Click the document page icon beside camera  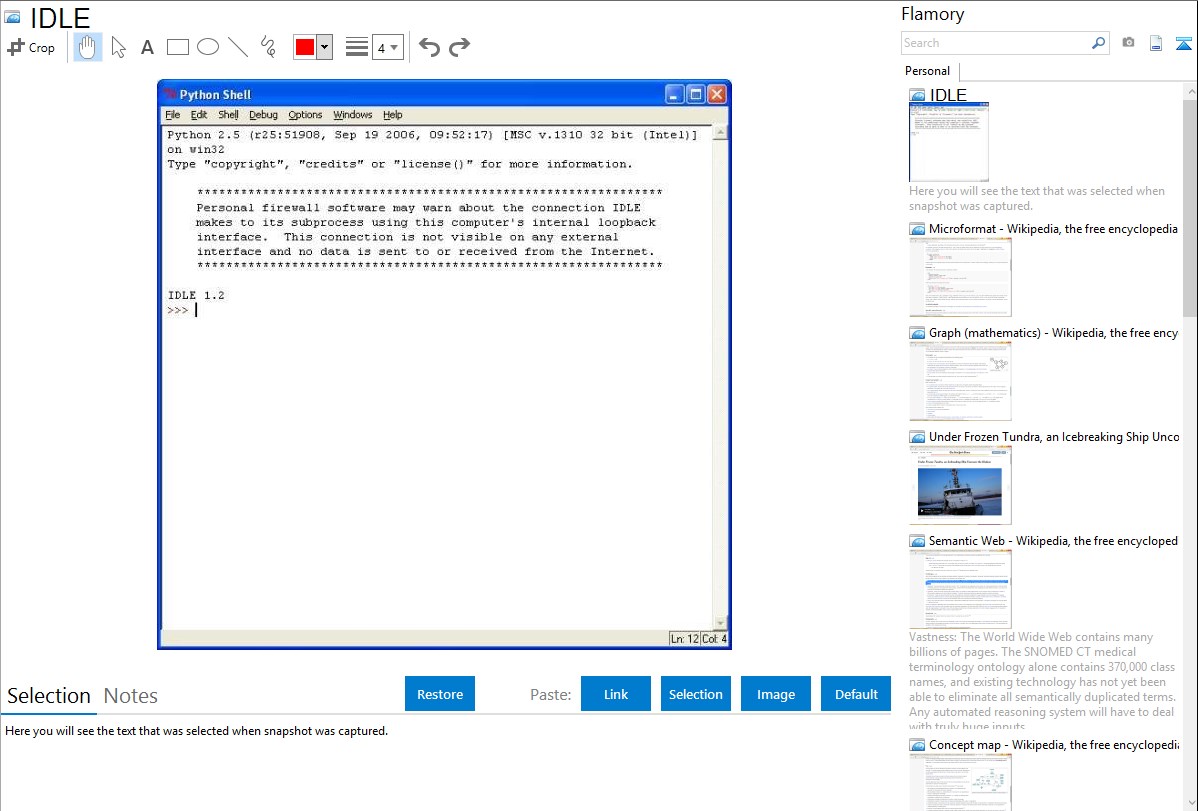(x=1156, y=43)
